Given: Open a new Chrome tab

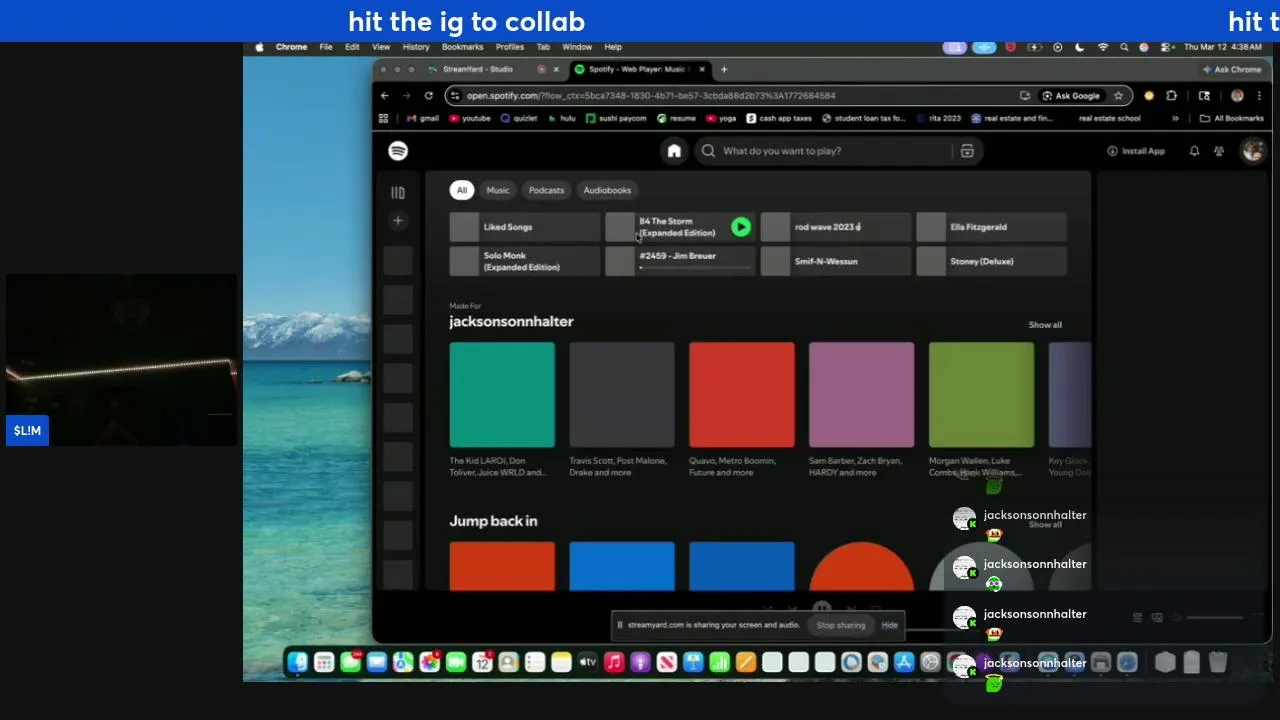Looking at the screenshot, I should (x=724, y=69).
